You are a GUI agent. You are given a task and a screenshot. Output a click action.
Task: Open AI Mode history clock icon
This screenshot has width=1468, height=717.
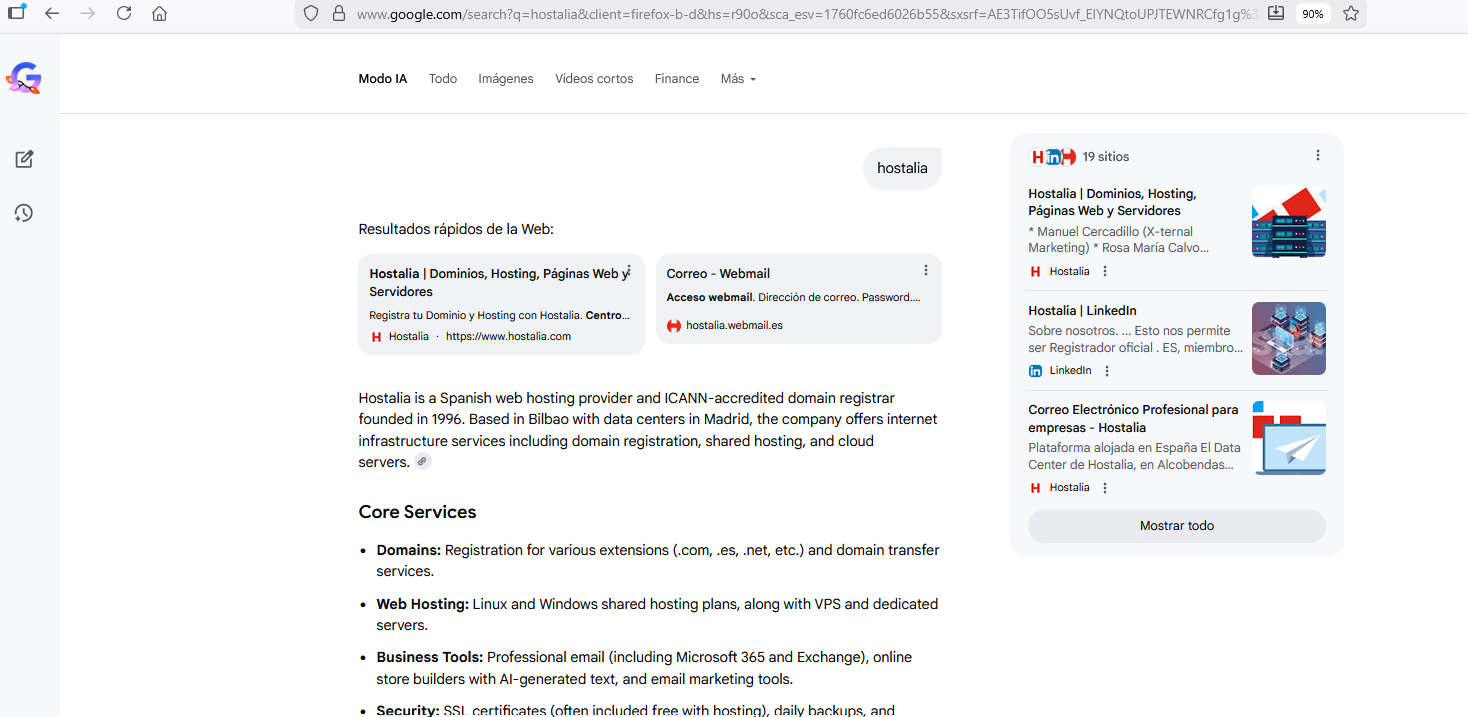pos(24,213)
